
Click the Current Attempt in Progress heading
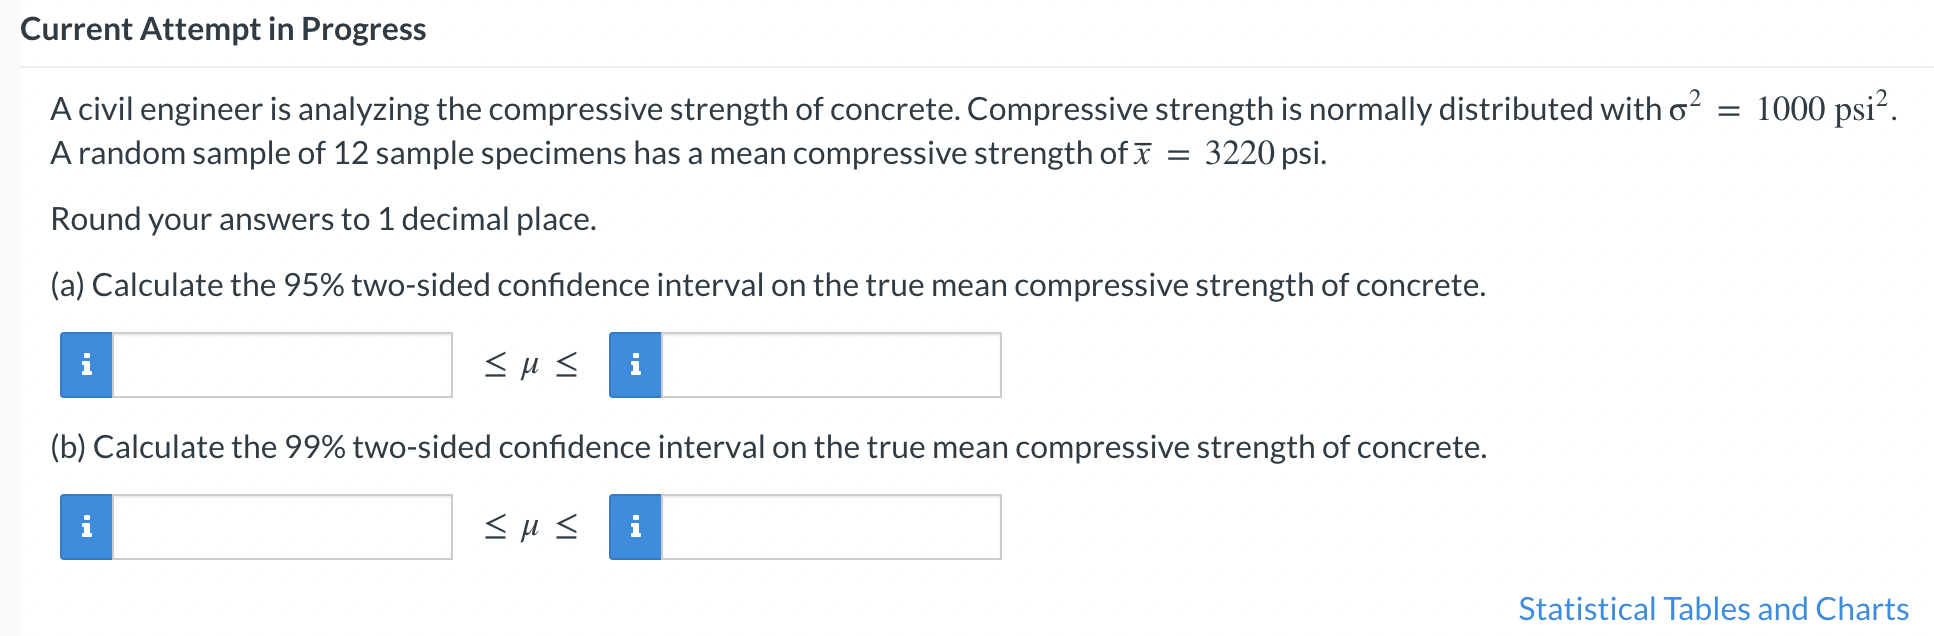(x=223, y=29)
